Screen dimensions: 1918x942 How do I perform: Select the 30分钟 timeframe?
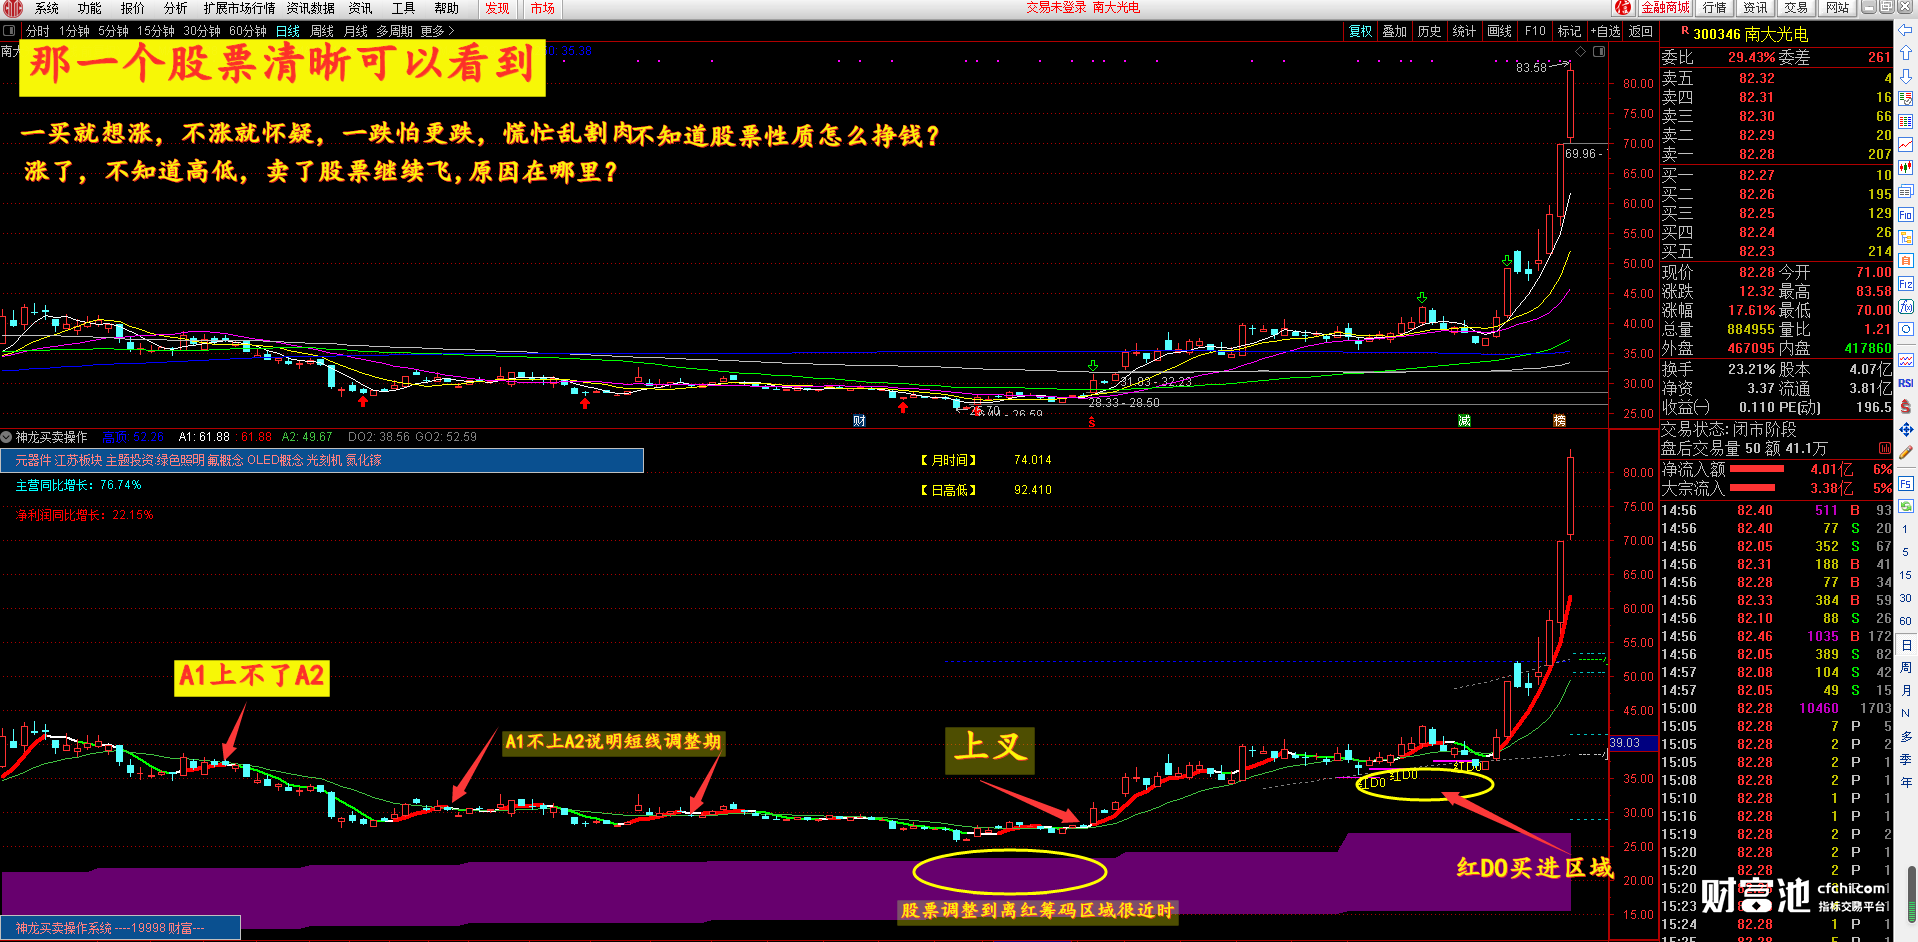point(202,31)
